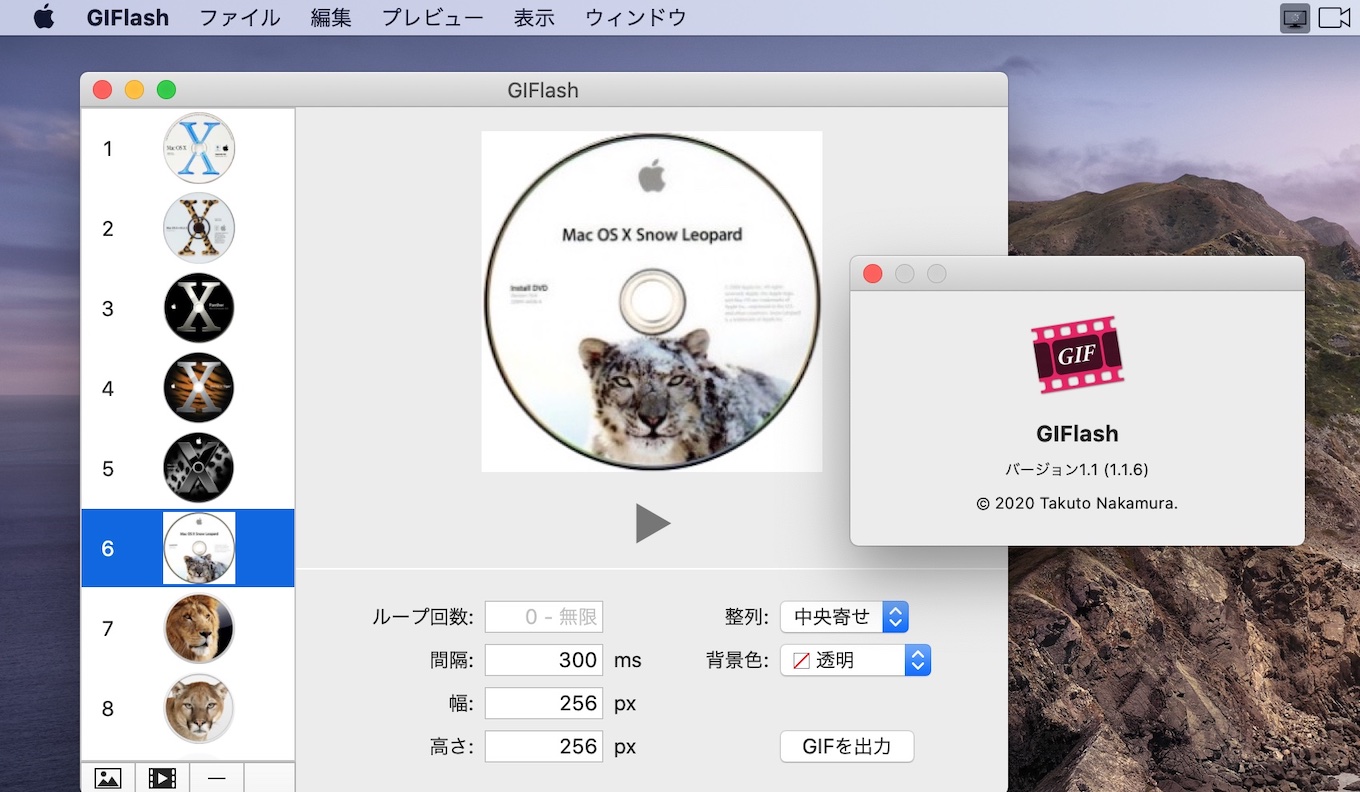Click the © 2020 Takuto Nakamura text
Image resolution: width=1360 pixels, height=792 pixels.
point(1077,503)
